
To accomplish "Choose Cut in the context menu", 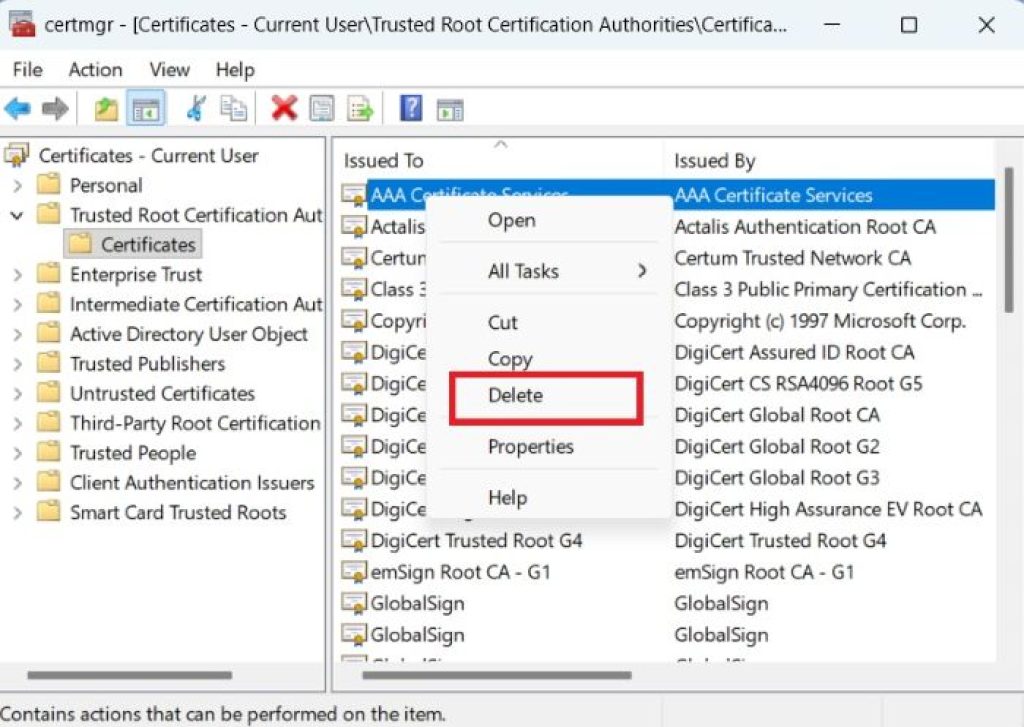I will [549, 322].
